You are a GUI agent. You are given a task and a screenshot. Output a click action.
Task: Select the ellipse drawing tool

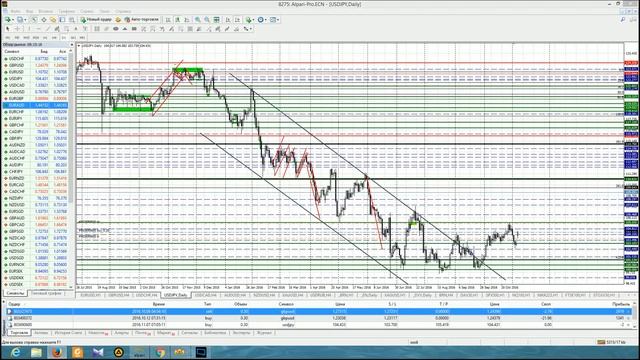pos(116,29)
